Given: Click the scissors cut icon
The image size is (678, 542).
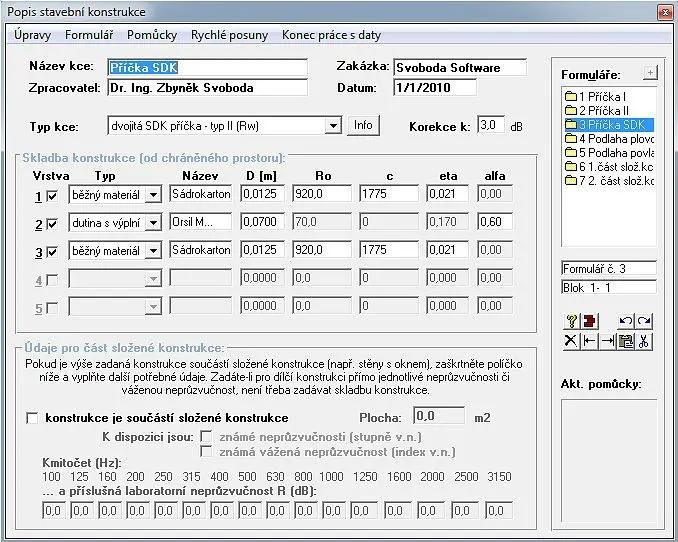Looking at the screenshot, I should (644, 341).
